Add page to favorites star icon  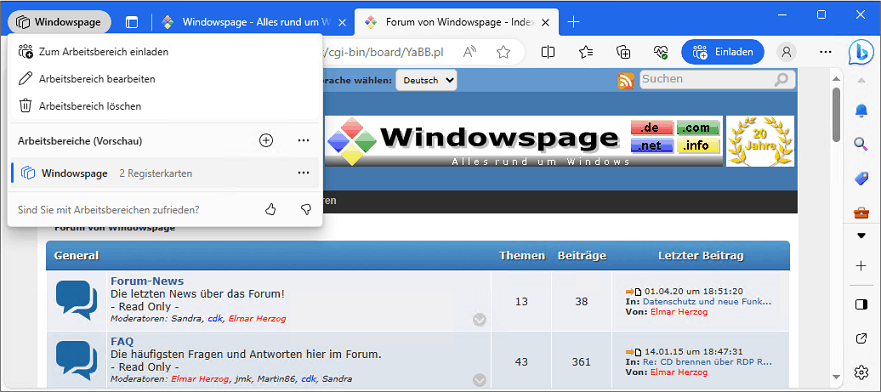(503, 52)
